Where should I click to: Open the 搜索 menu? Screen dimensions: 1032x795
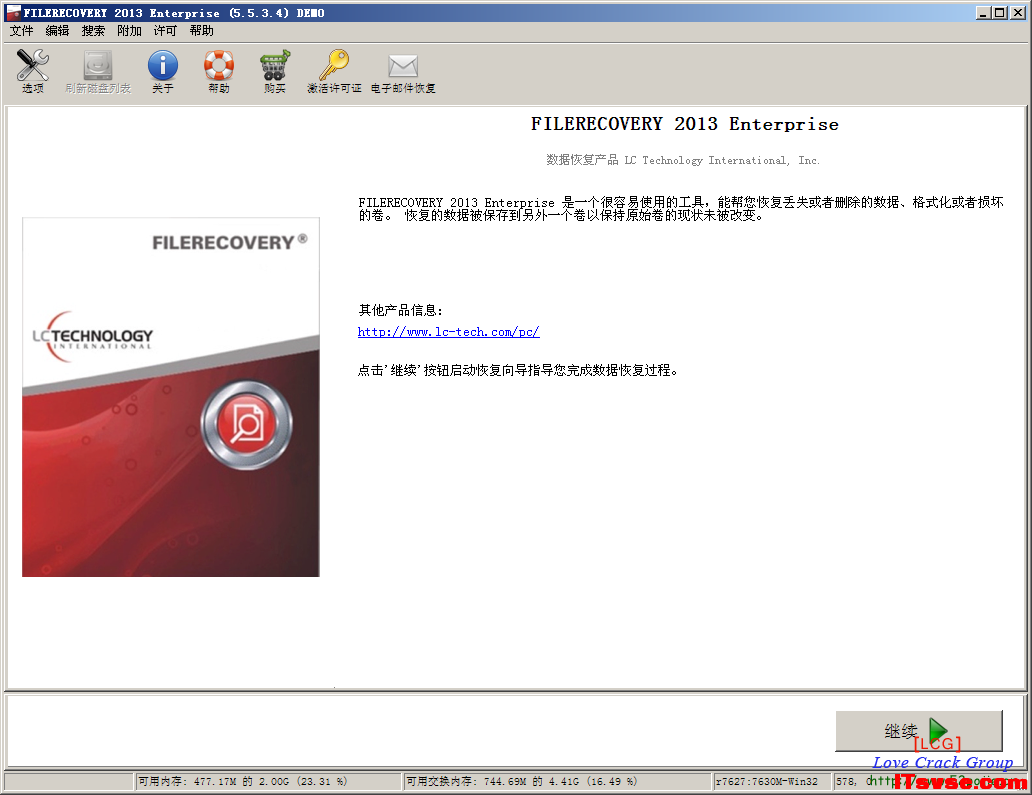click(x=93, y=31)
